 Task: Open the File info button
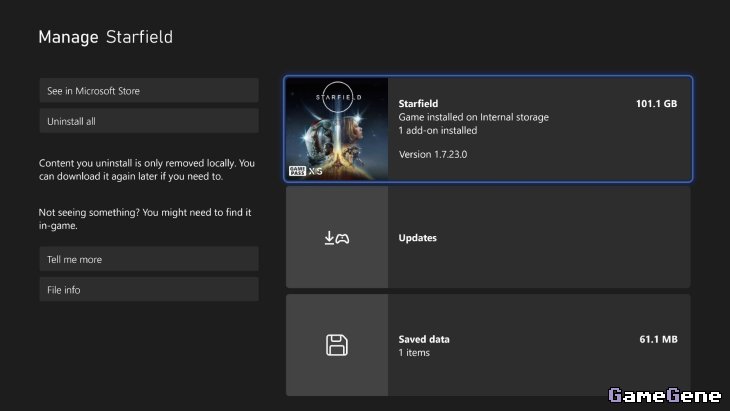point(149,290)
